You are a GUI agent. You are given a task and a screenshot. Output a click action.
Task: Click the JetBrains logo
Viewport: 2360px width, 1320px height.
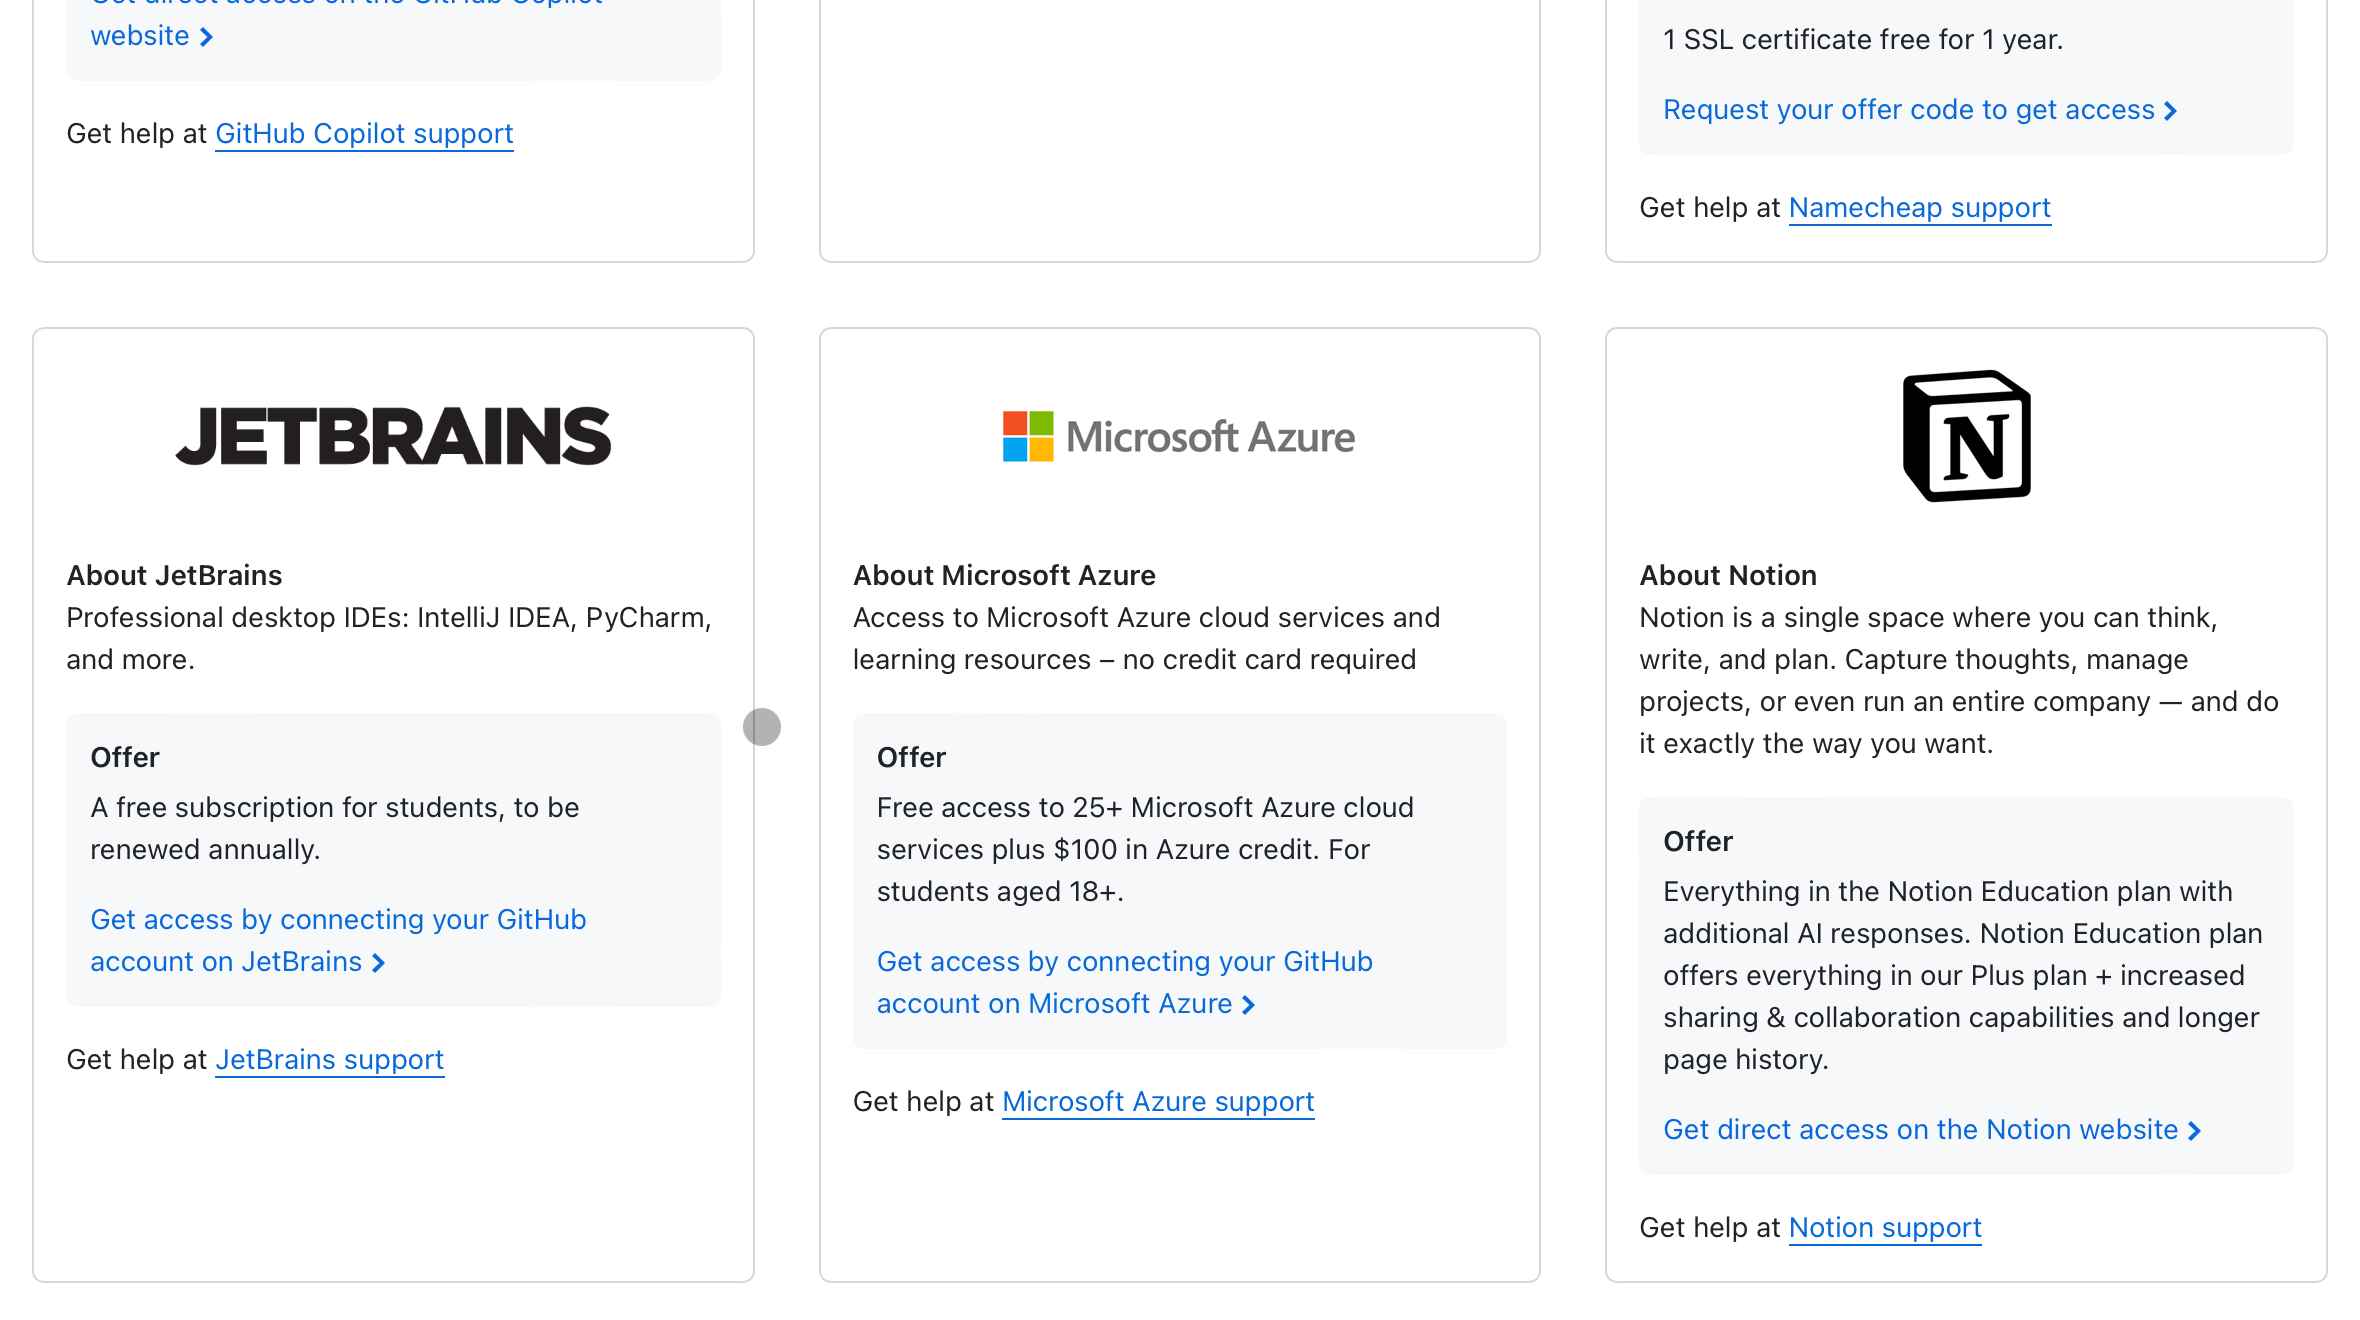393,436
